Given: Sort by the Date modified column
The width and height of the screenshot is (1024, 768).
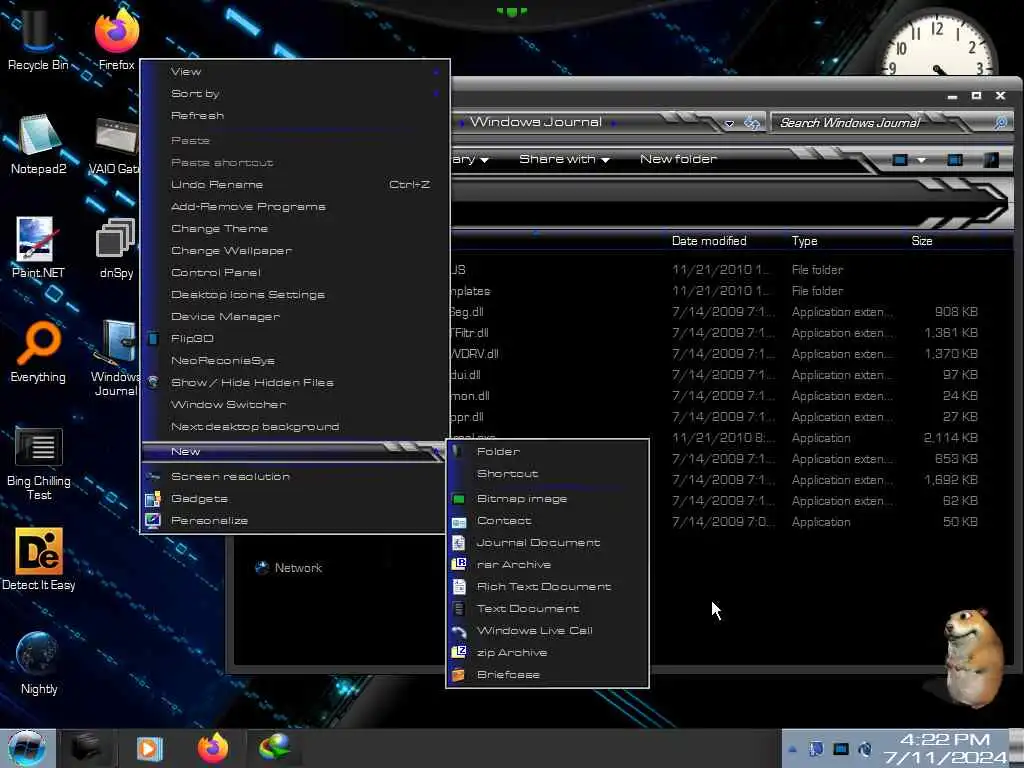Looking at the screenshot, I should click(x=709, y=241).
